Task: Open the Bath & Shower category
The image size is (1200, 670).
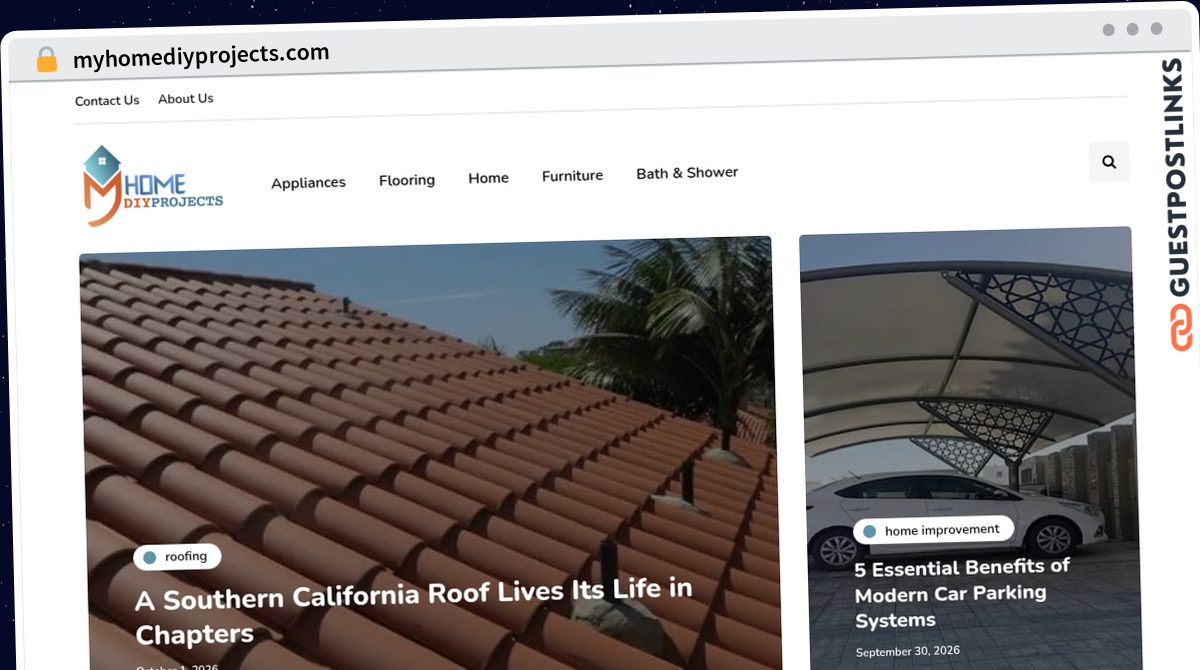Action: click(687, 172)
